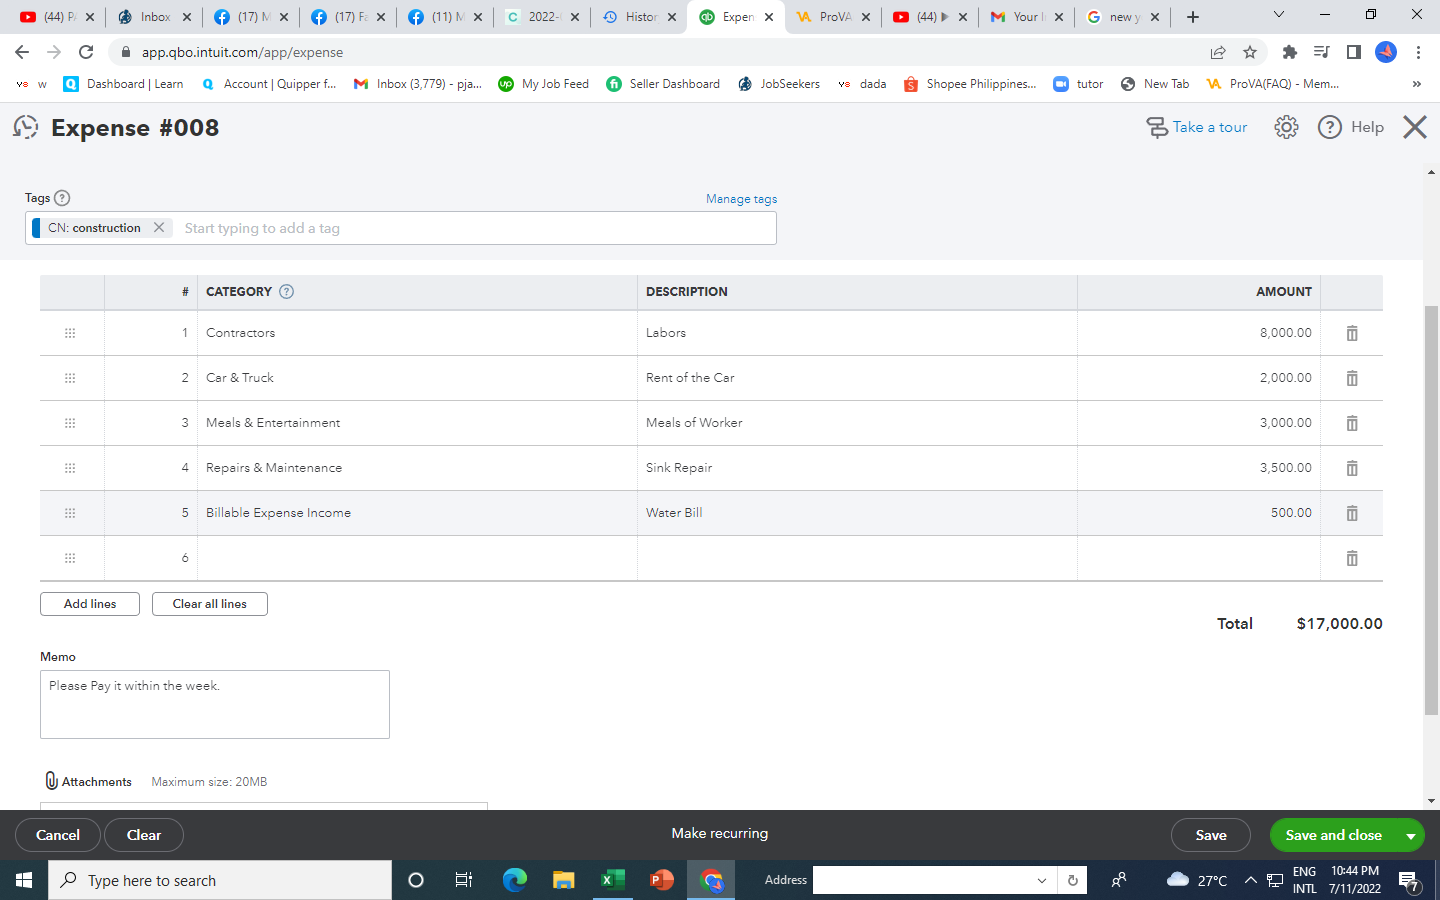Grab the drag handle of Repairs & Maintenance row

pos(70,468)
